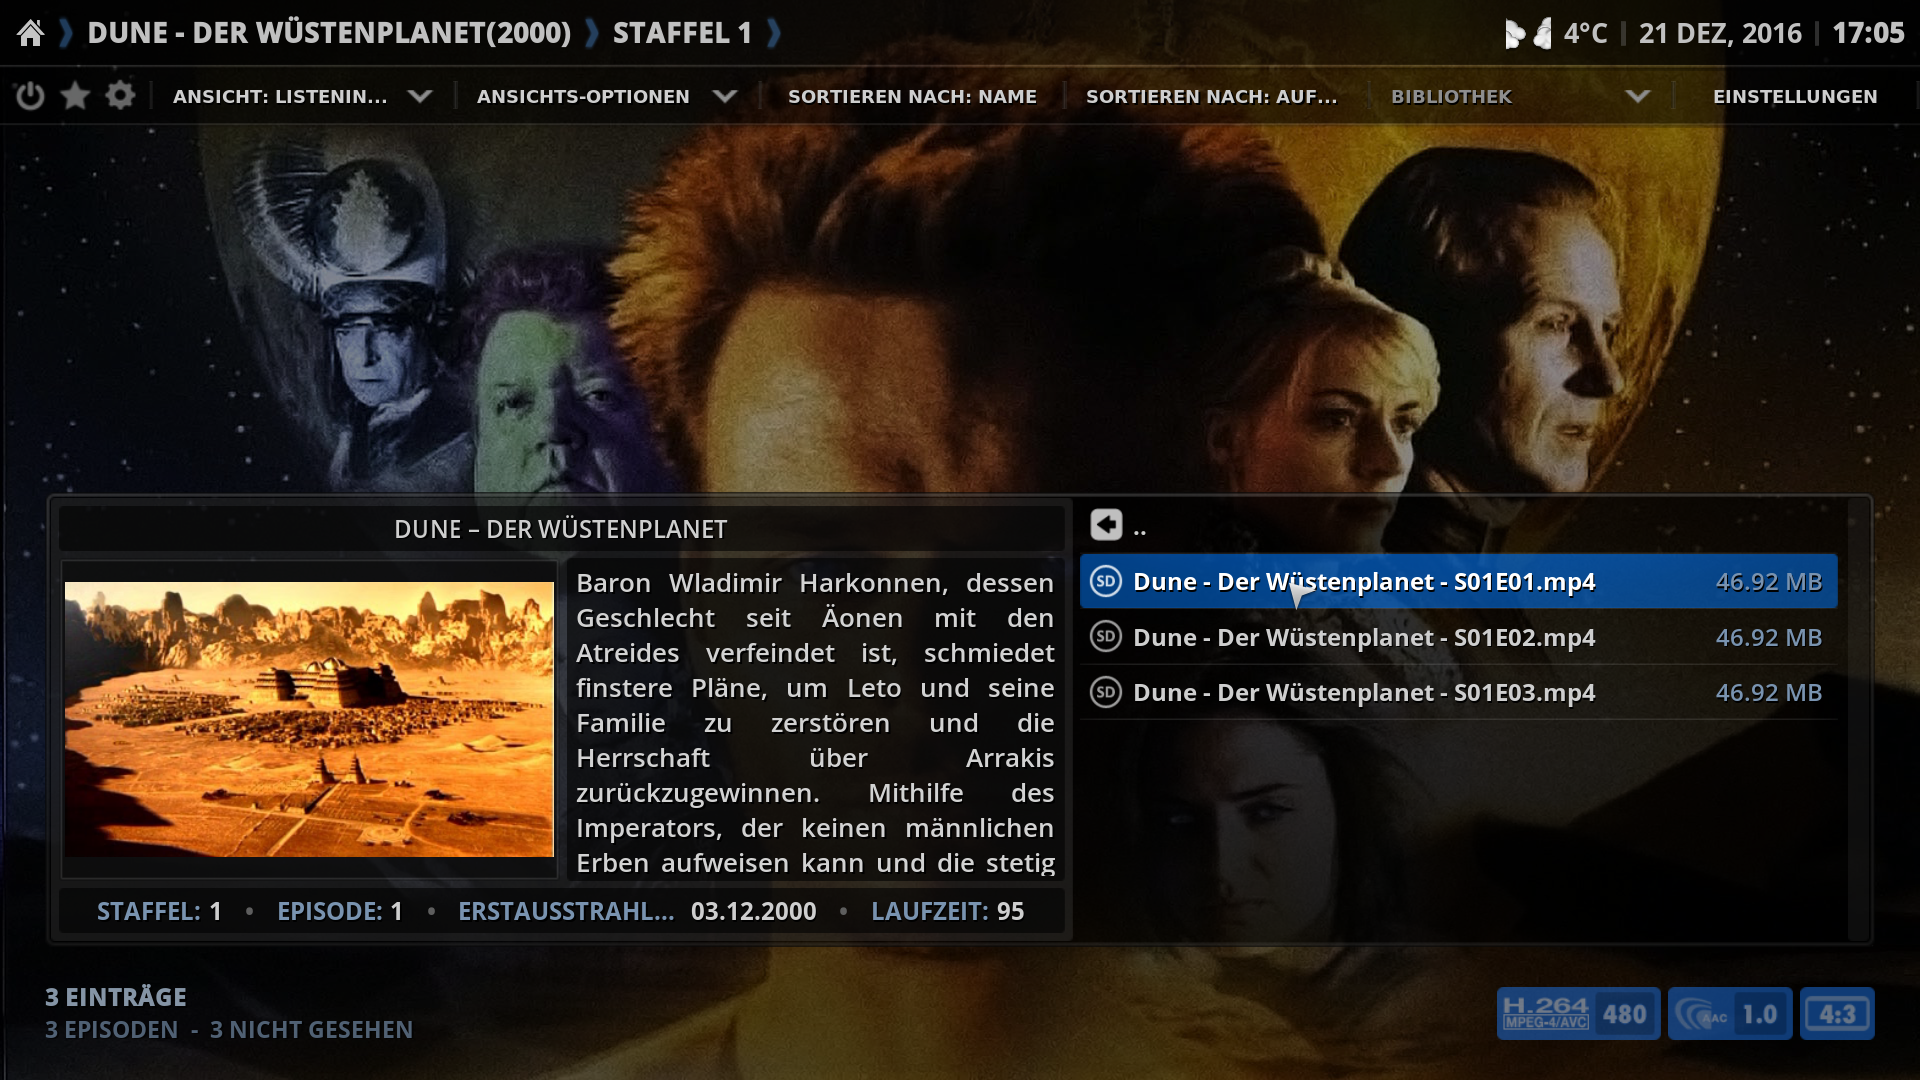Open the Ansicht: Listenin... view menu
The image size is (1920, 1080).
click(280, 96)
